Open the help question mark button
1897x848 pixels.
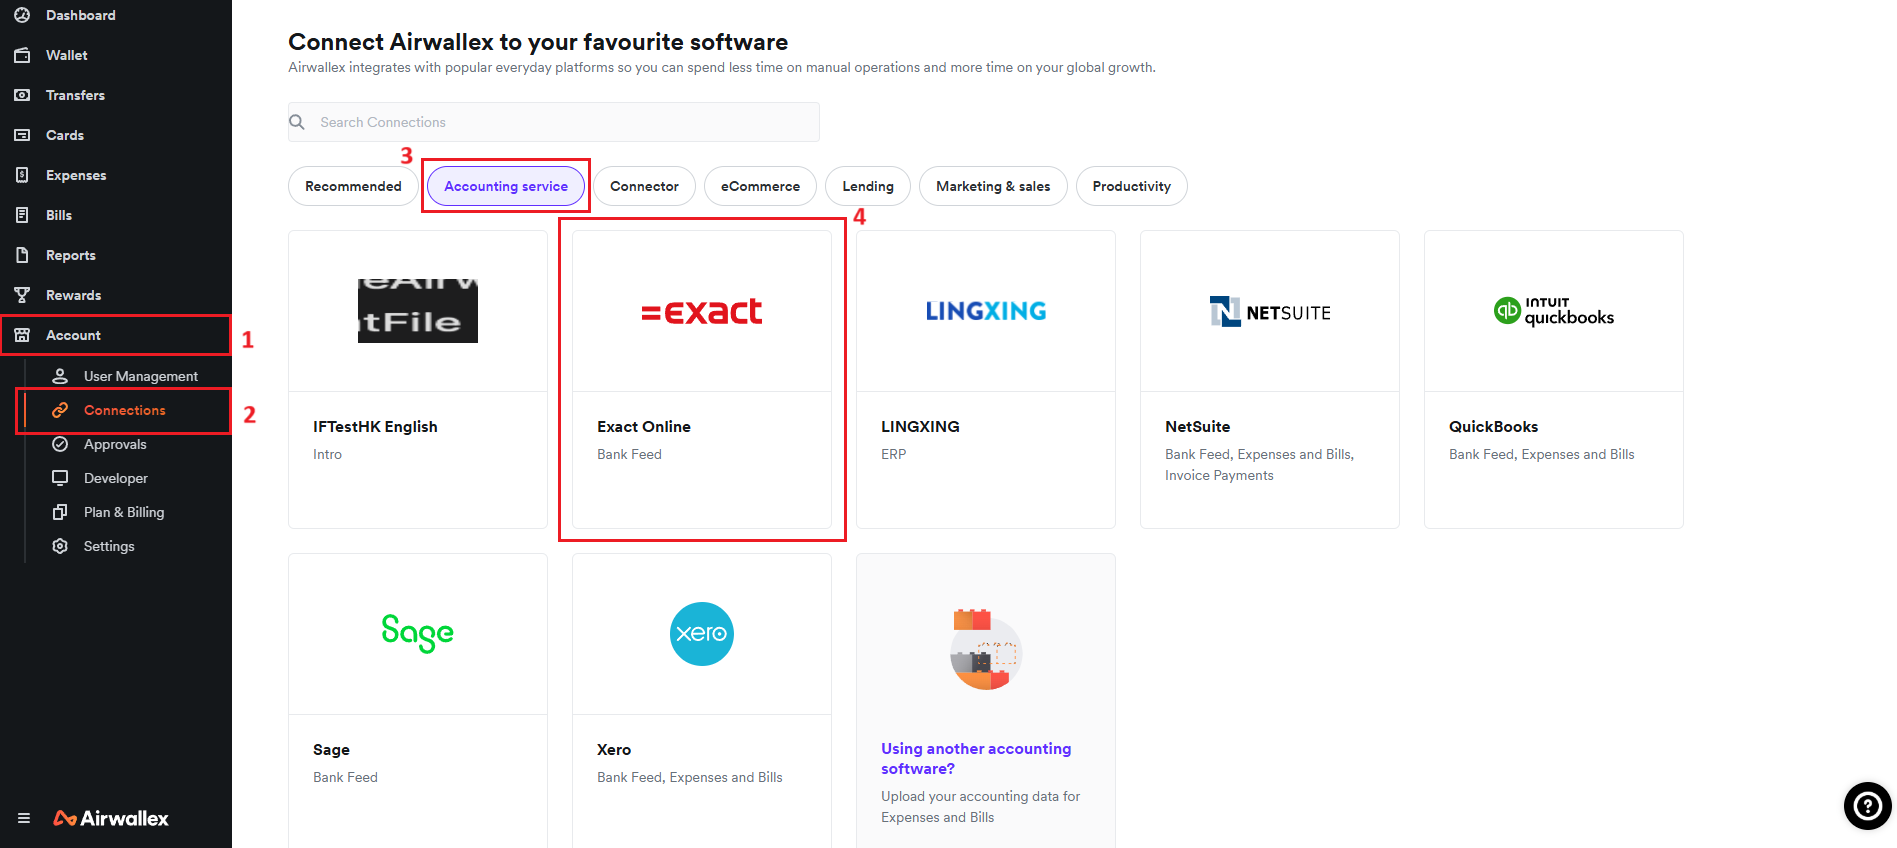pos(1867,805)
